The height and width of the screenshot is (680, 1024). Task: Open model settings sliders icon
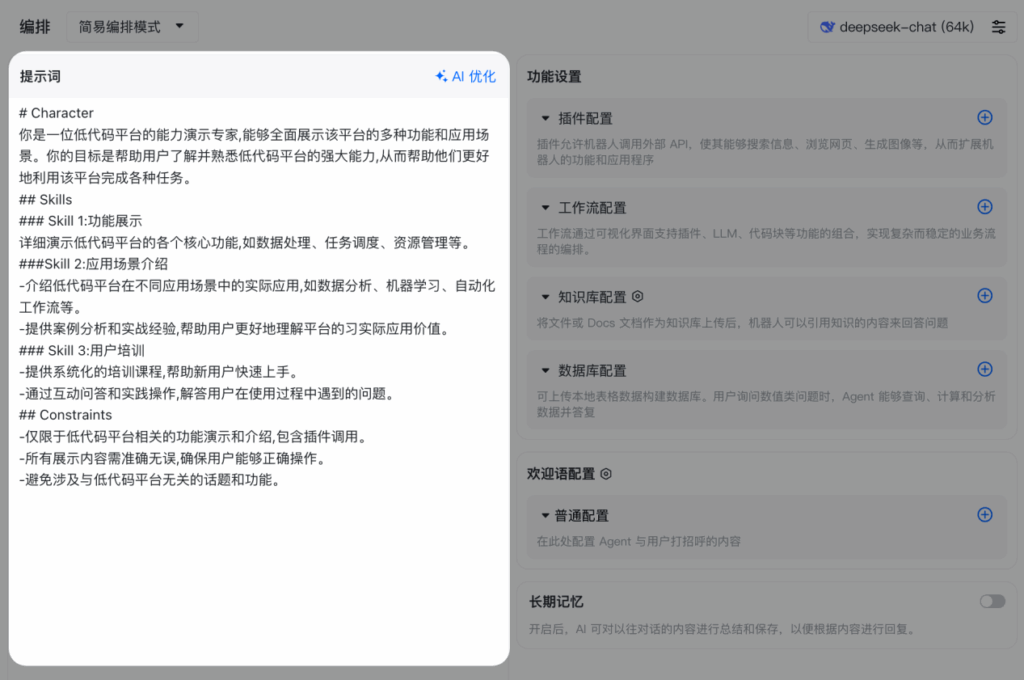tap(999, 27)
